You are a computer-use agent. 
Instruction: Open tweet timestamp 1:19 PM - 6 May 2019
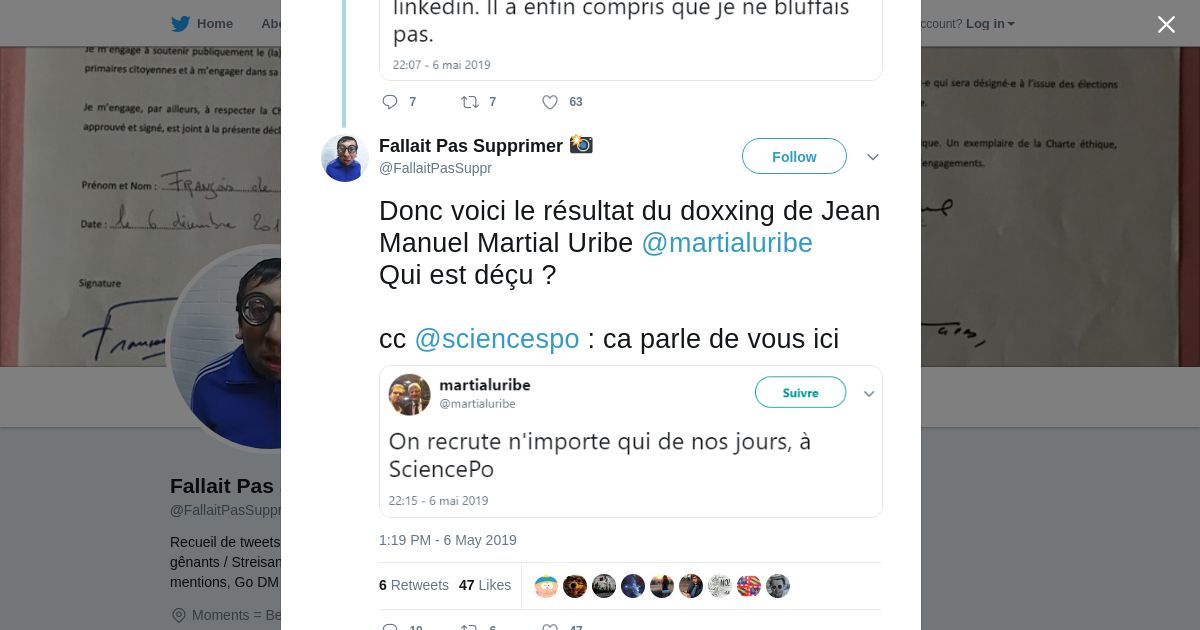click(x=448, y=540)
